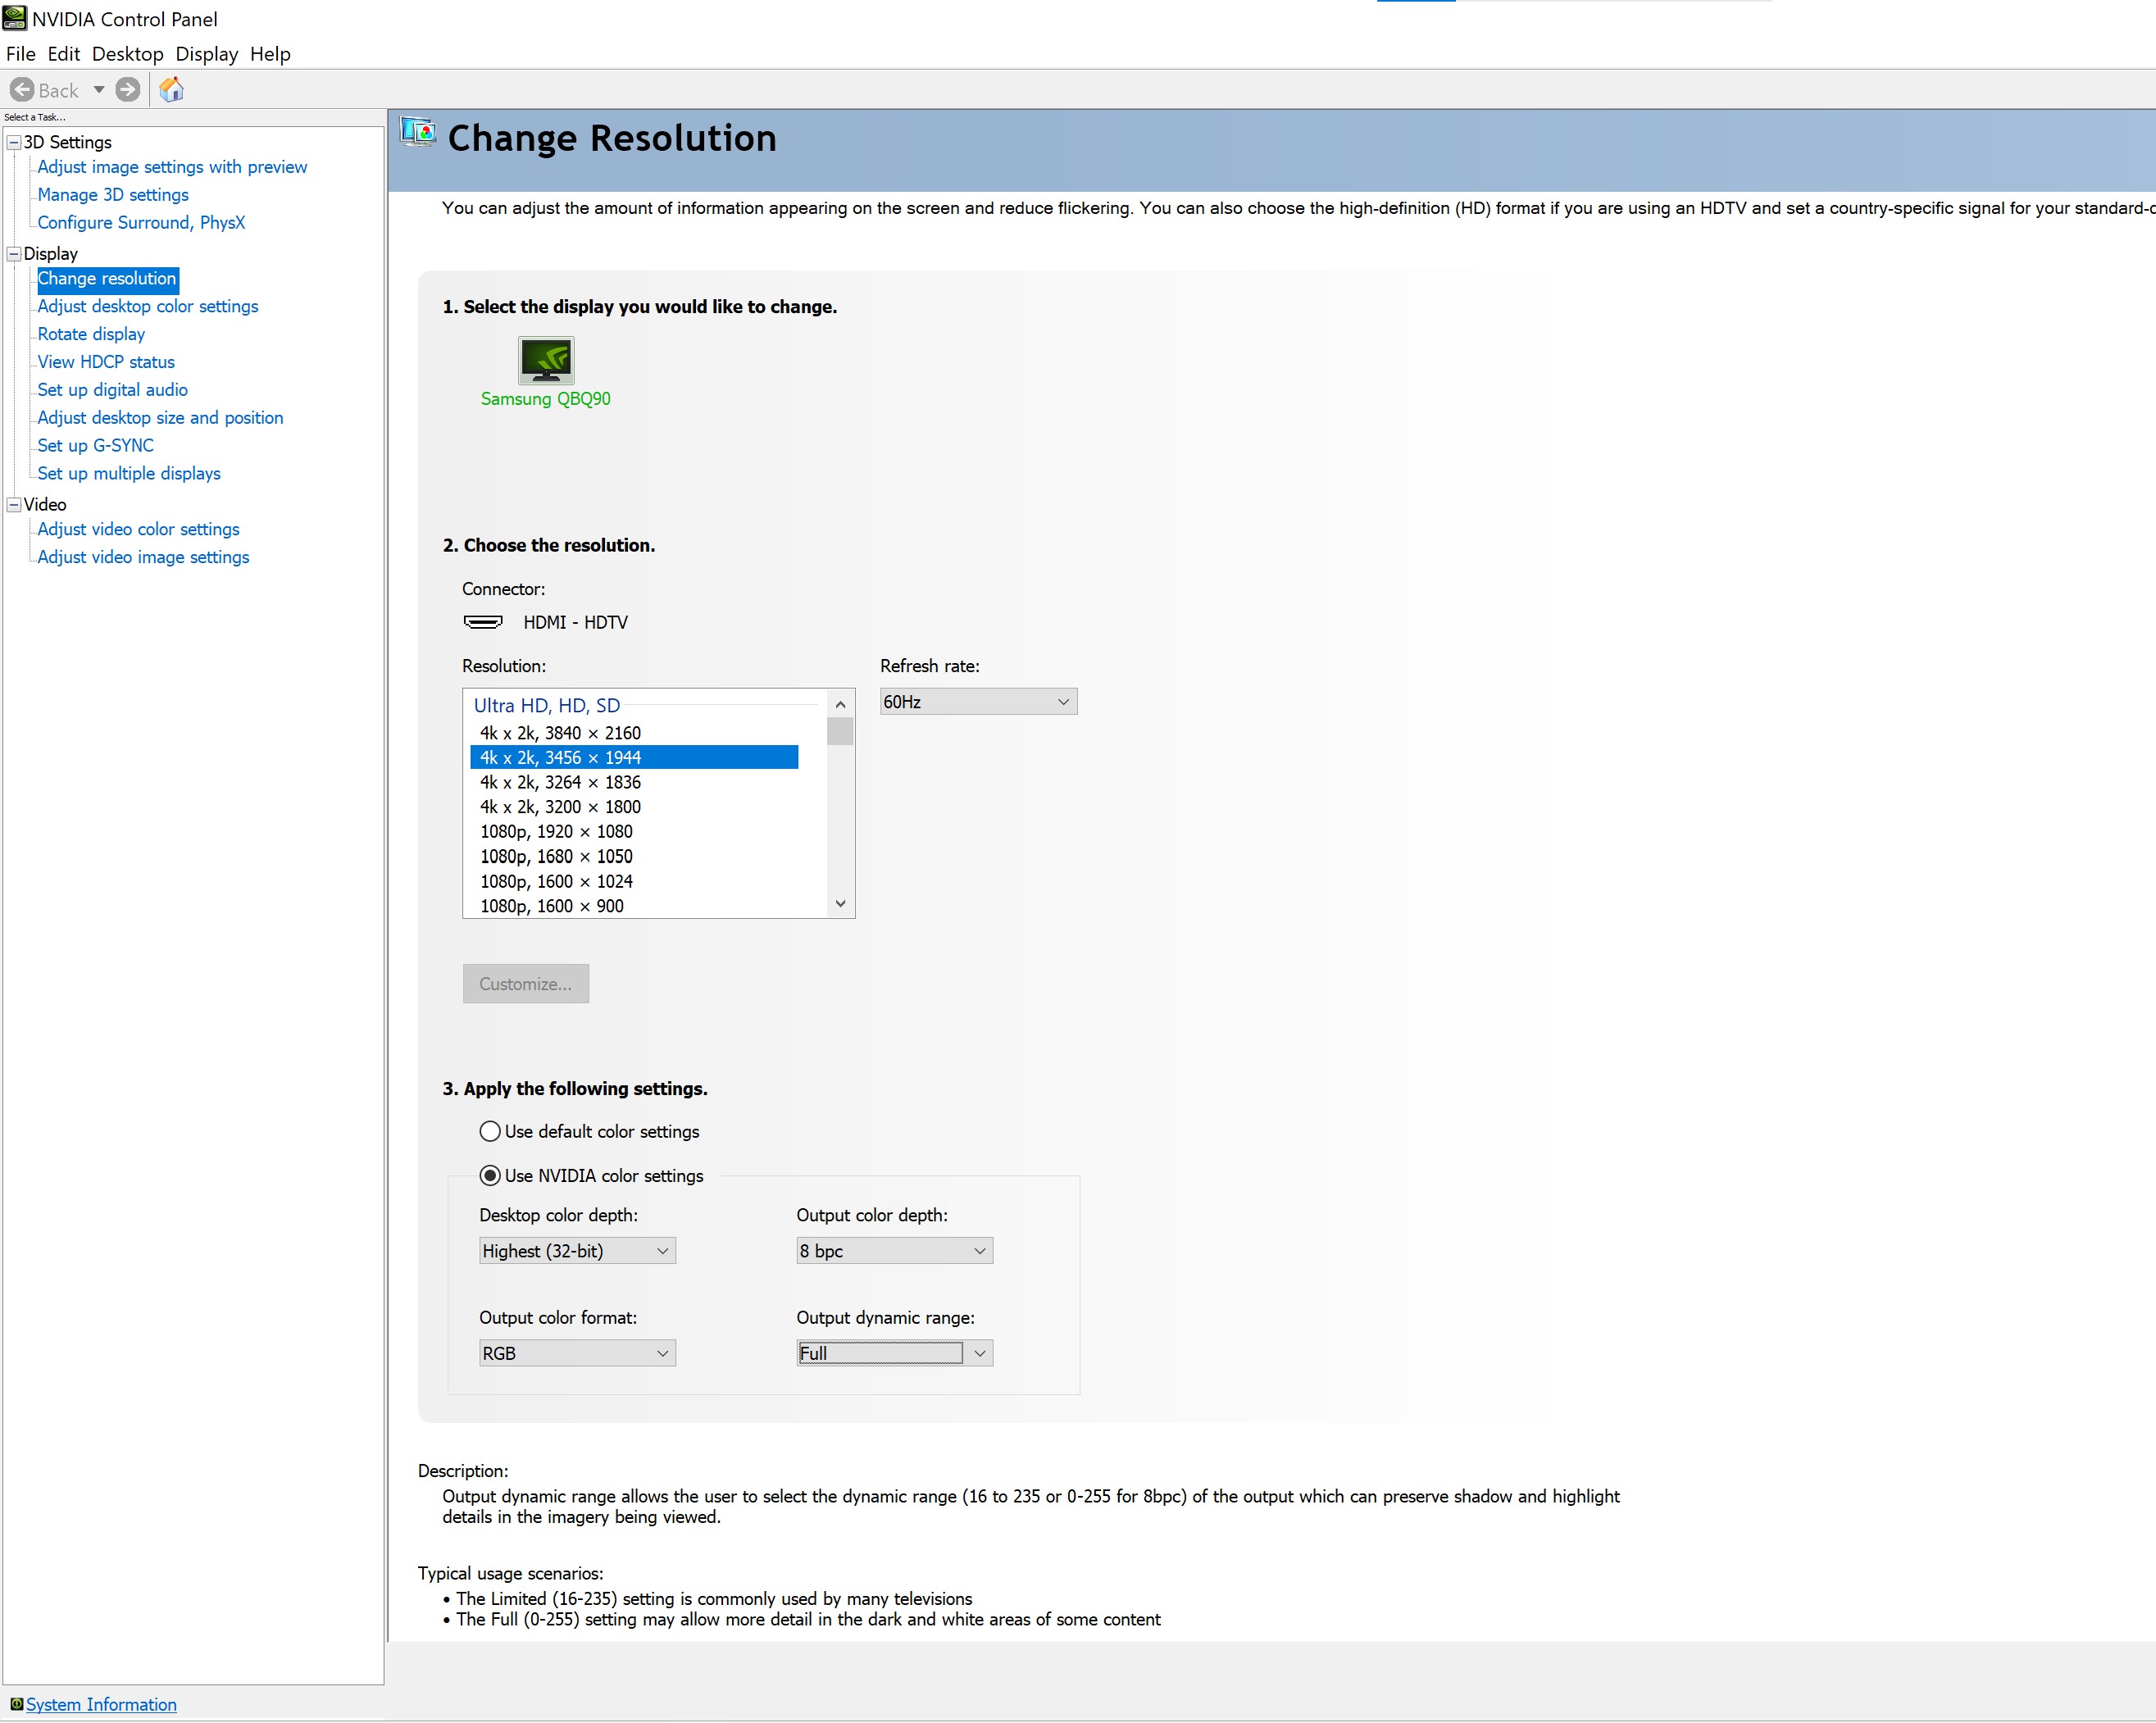Image resolution: width=2156 pixels, height=1723 pixels.
Task: Open the Back history dropdown arrow
Action: pyautogui.click(x=99, y=90)
